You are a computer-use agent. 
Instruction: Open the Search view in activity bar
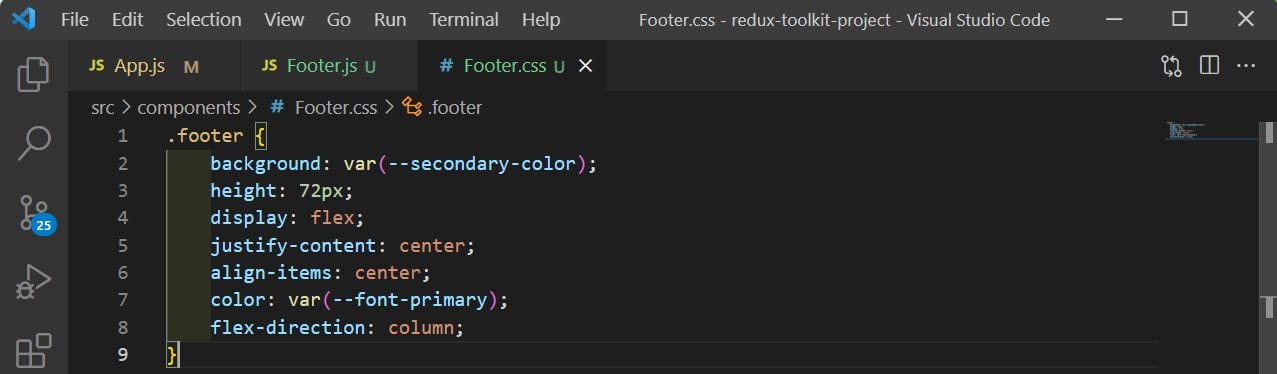[33, 143]
